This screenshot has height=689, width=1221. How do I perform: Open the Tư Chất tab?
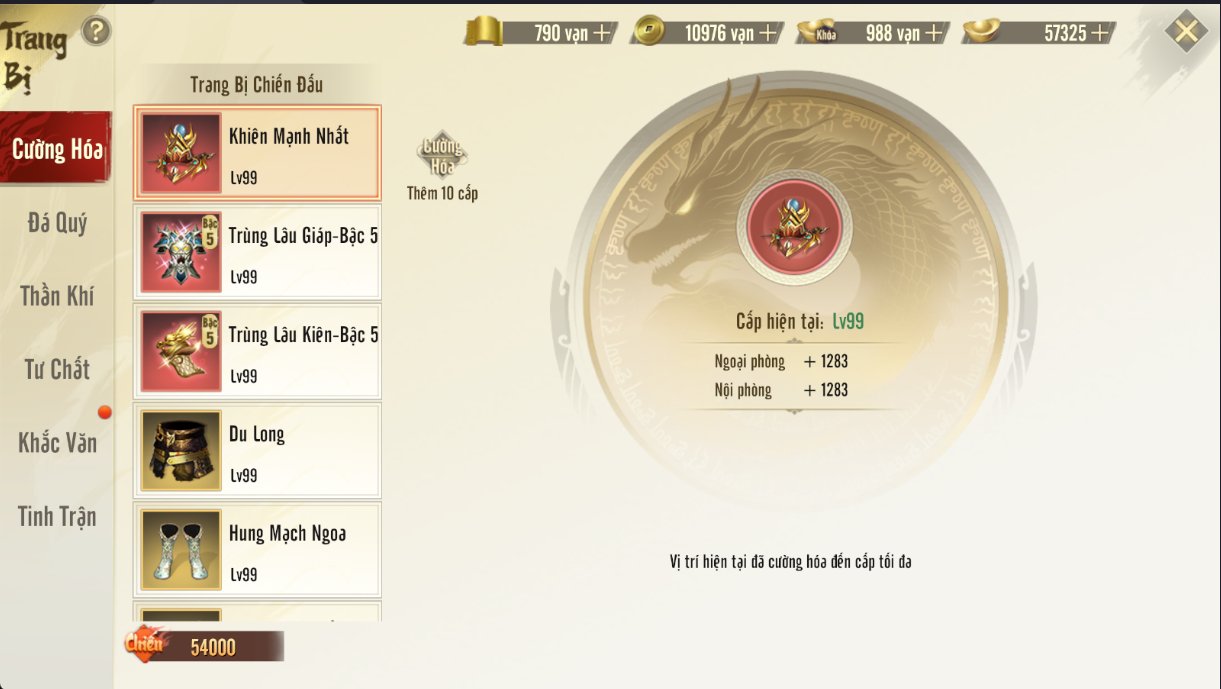(57, 369)
